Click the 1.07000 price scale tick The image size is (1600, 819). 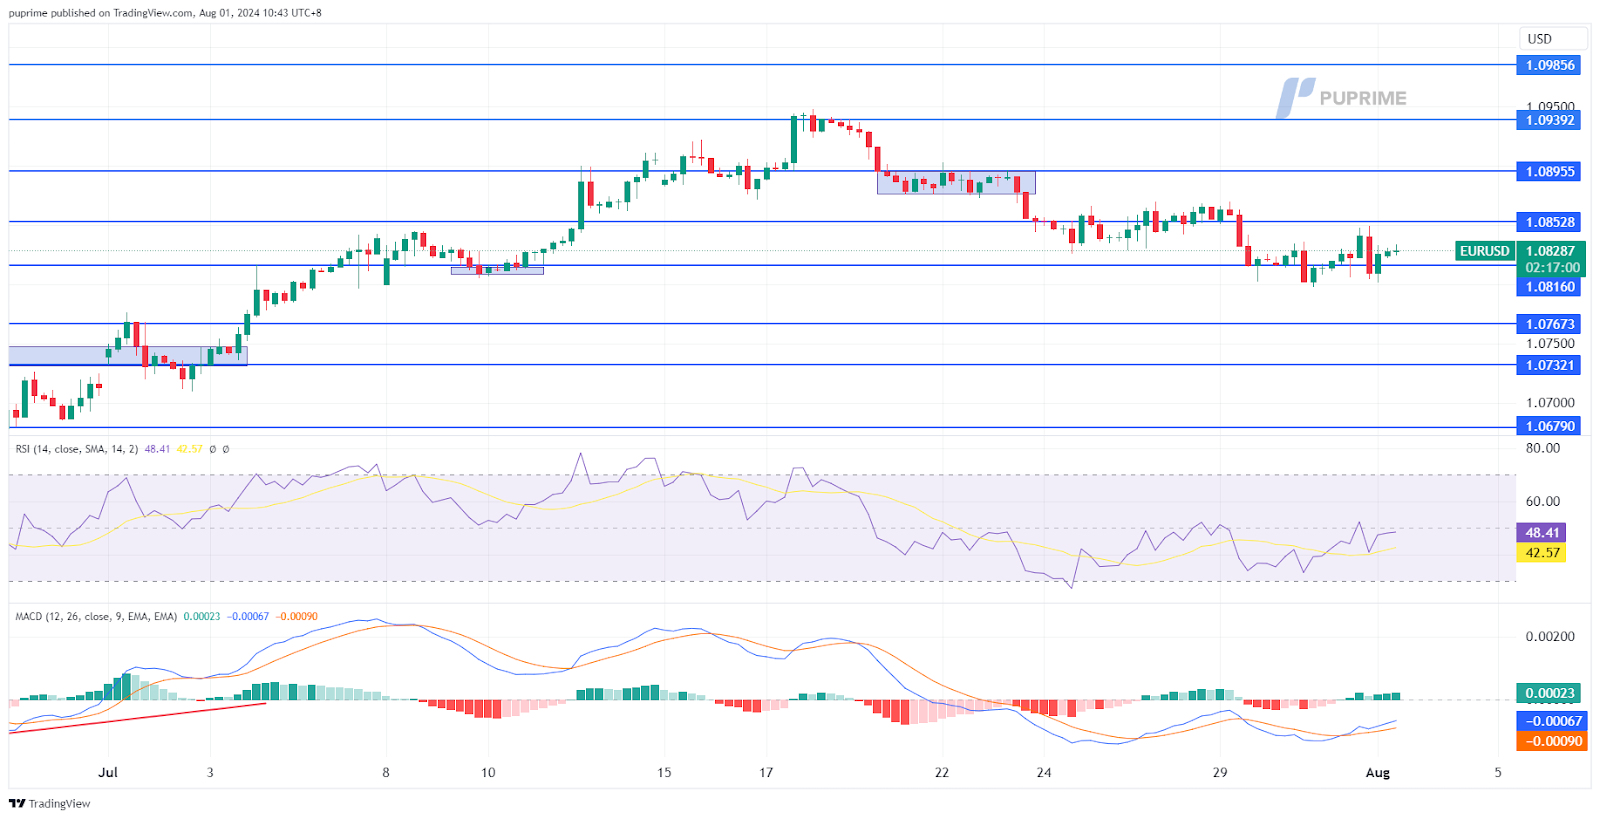tap(1550, 403)
